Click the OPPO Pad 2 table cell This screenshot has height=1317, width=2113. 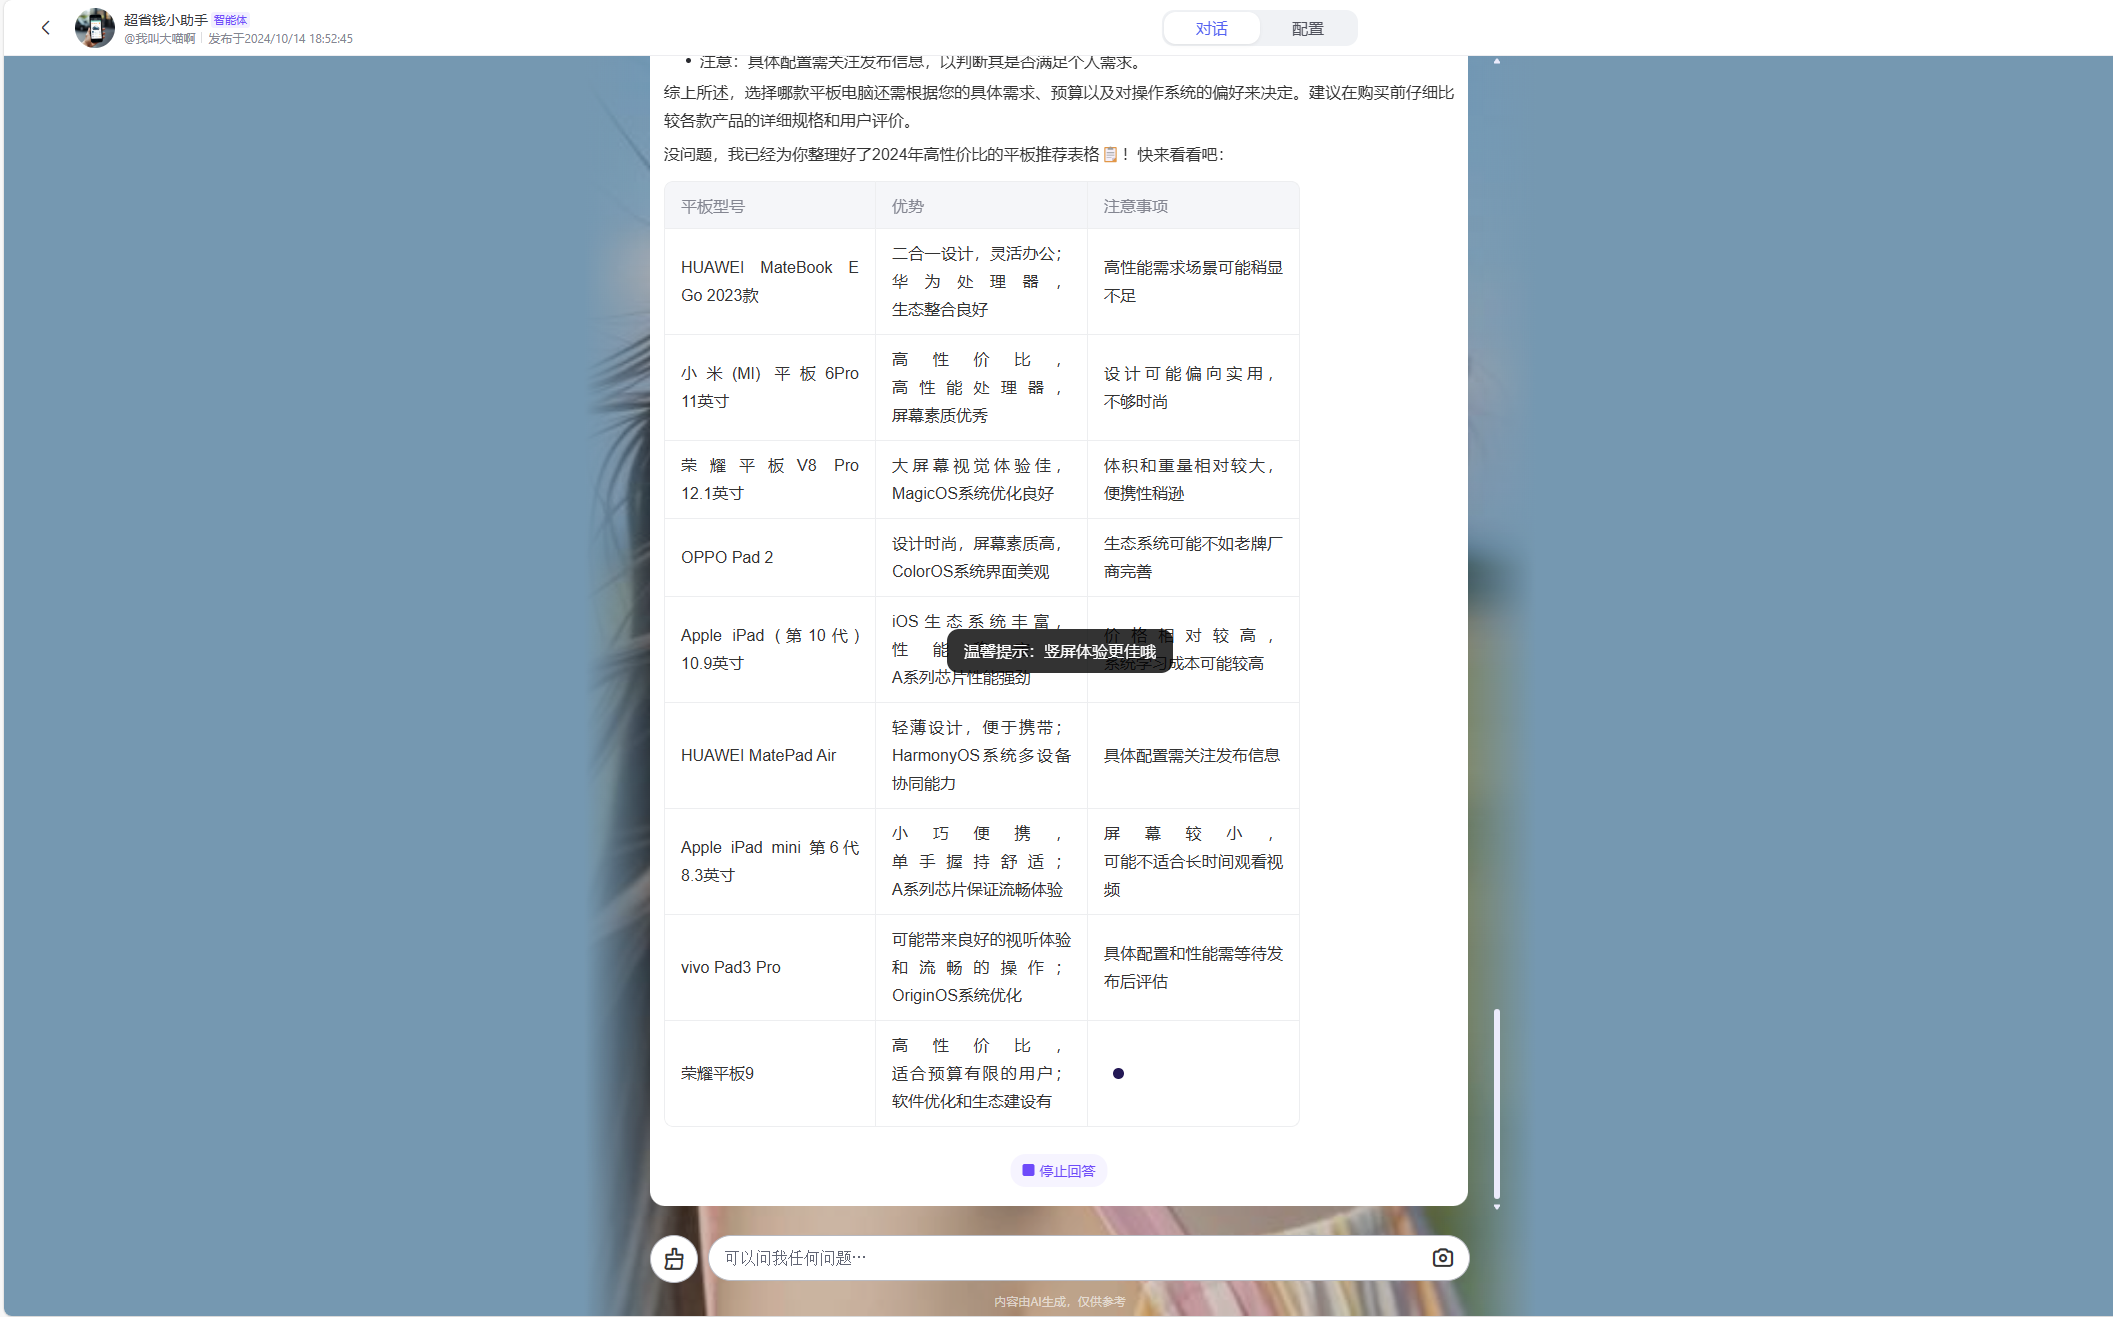click(727, 557)
